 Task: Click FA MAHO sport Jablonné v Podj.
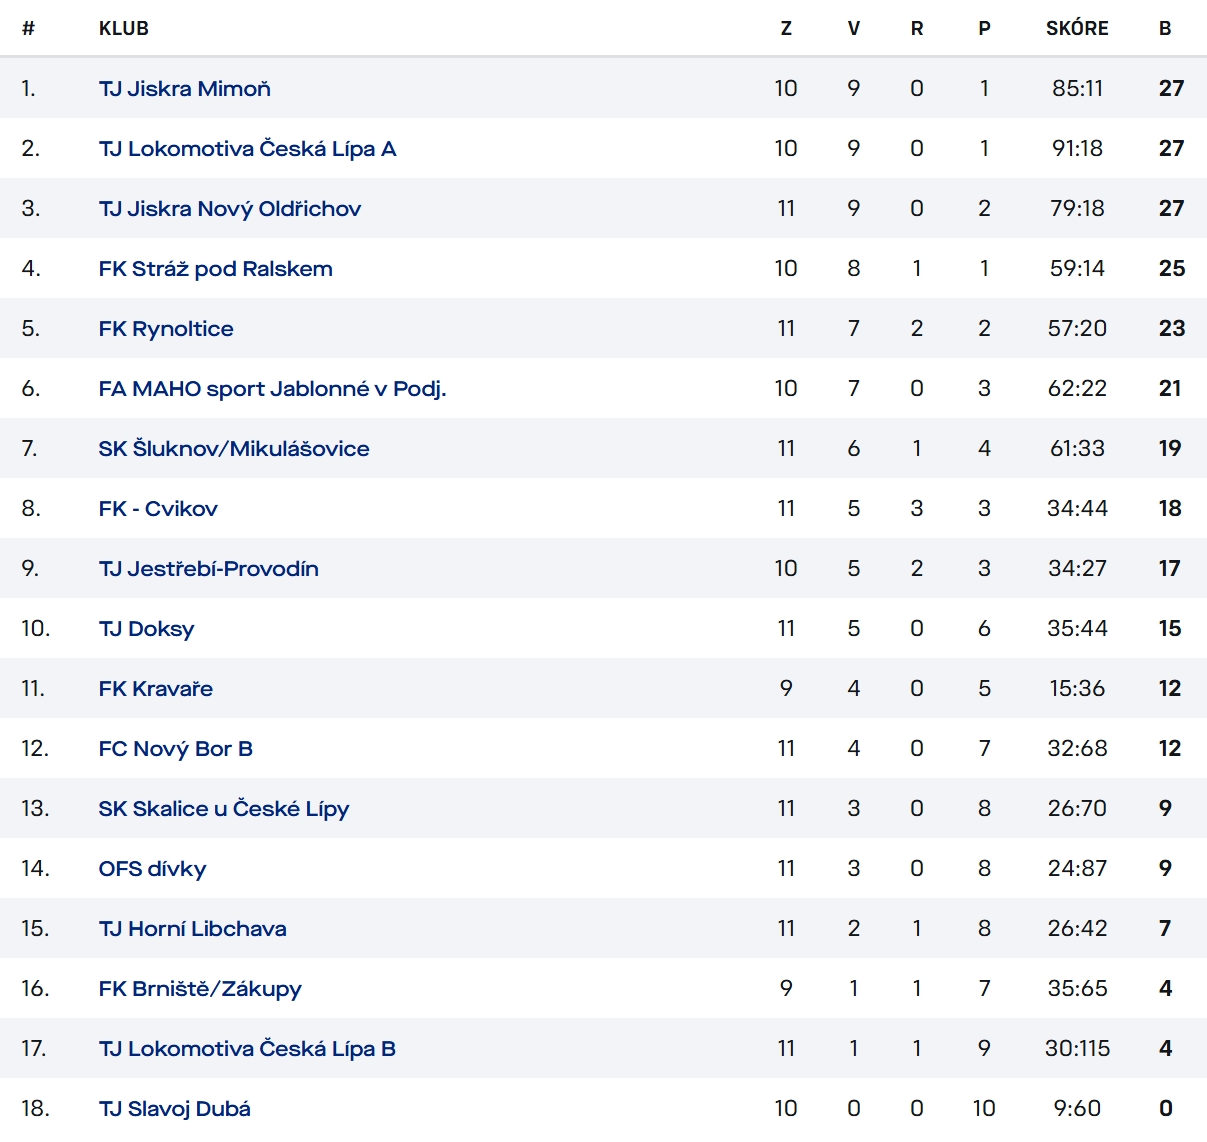[272, 389]
